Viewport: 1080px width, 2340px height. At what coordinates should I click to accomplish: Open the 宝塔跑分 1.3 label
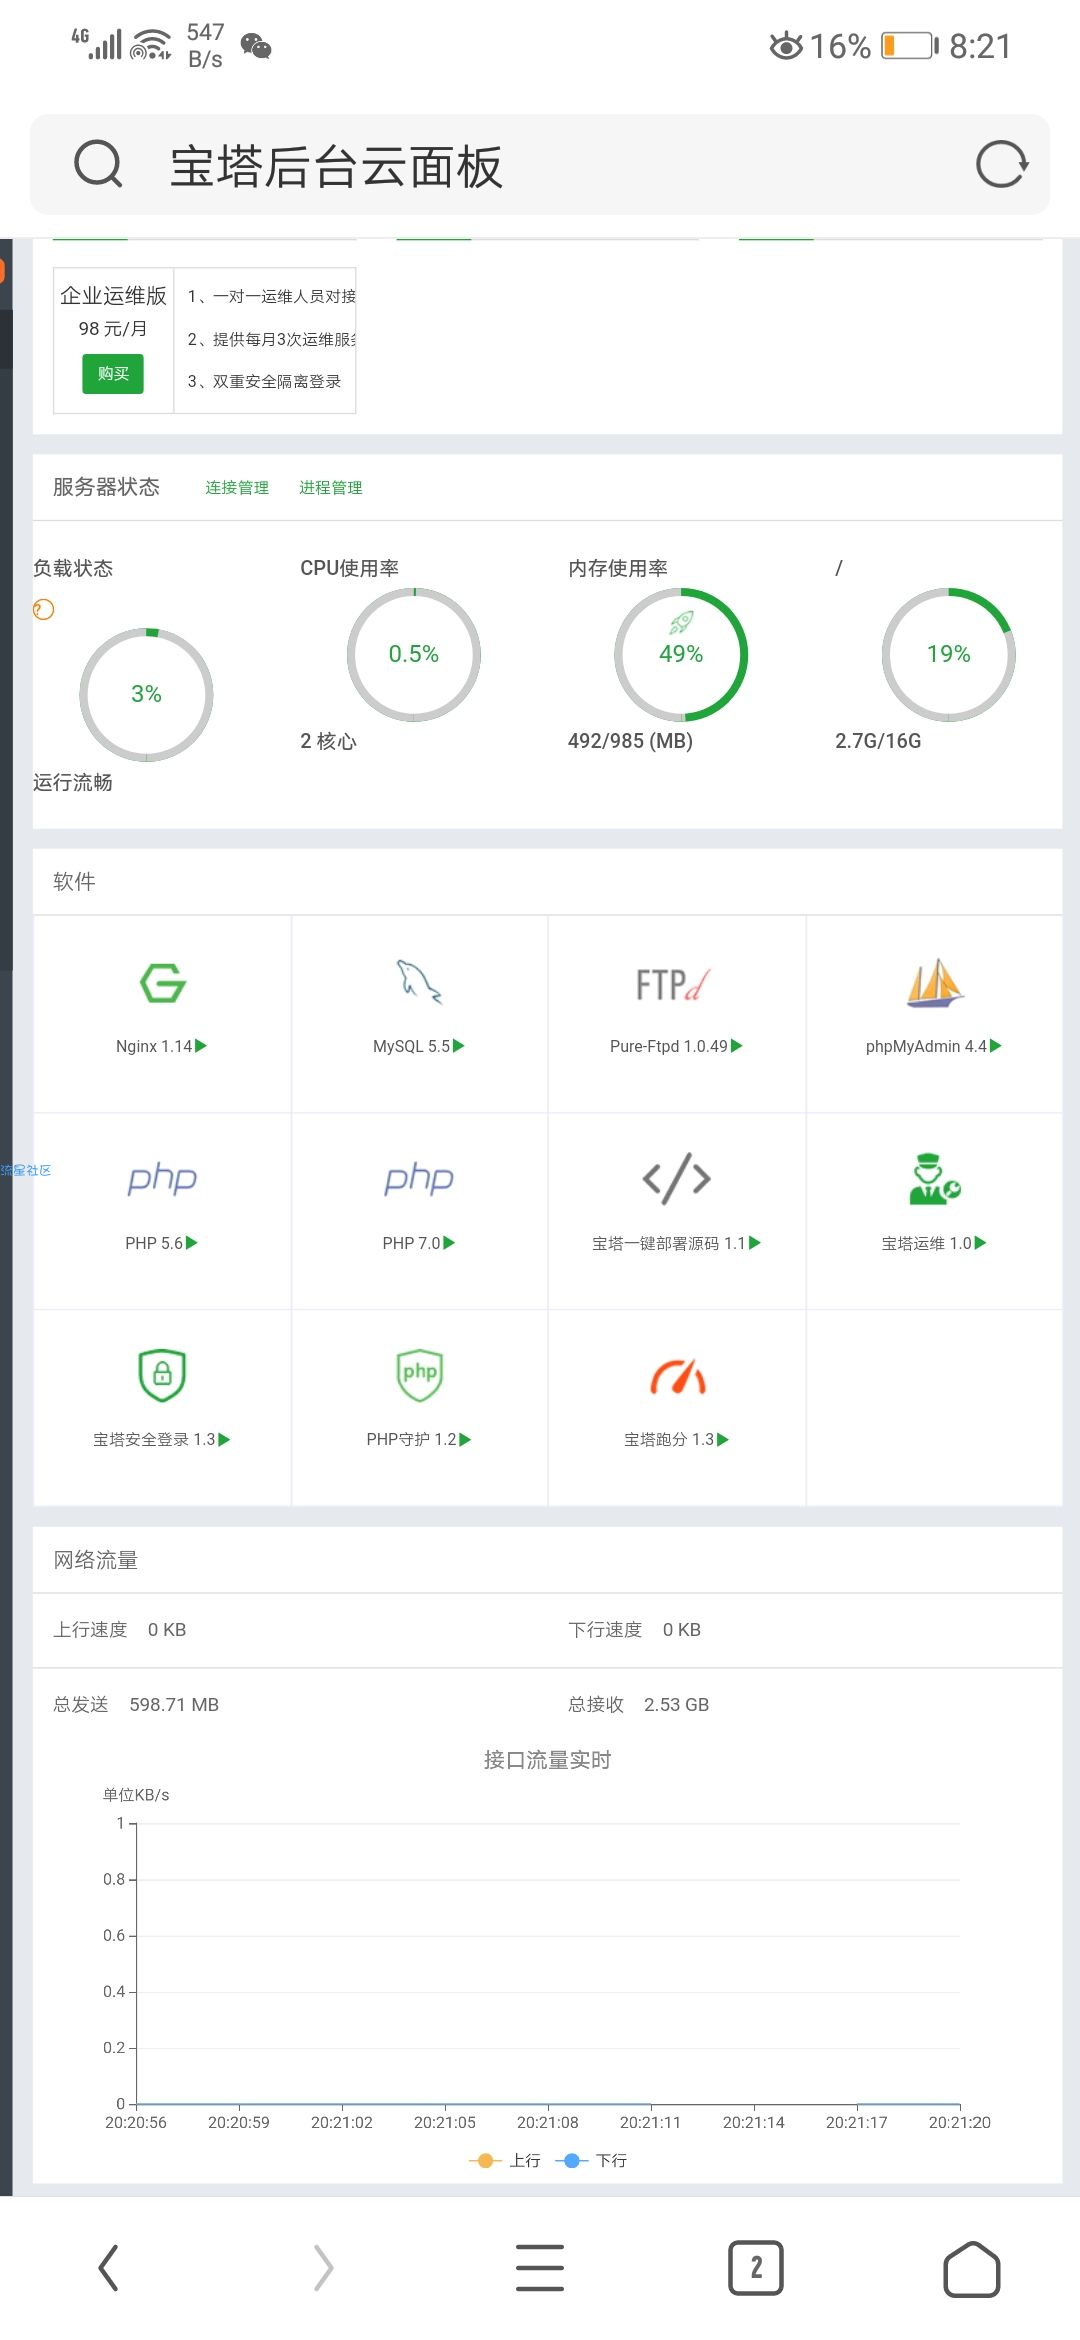click(669, 1440)
